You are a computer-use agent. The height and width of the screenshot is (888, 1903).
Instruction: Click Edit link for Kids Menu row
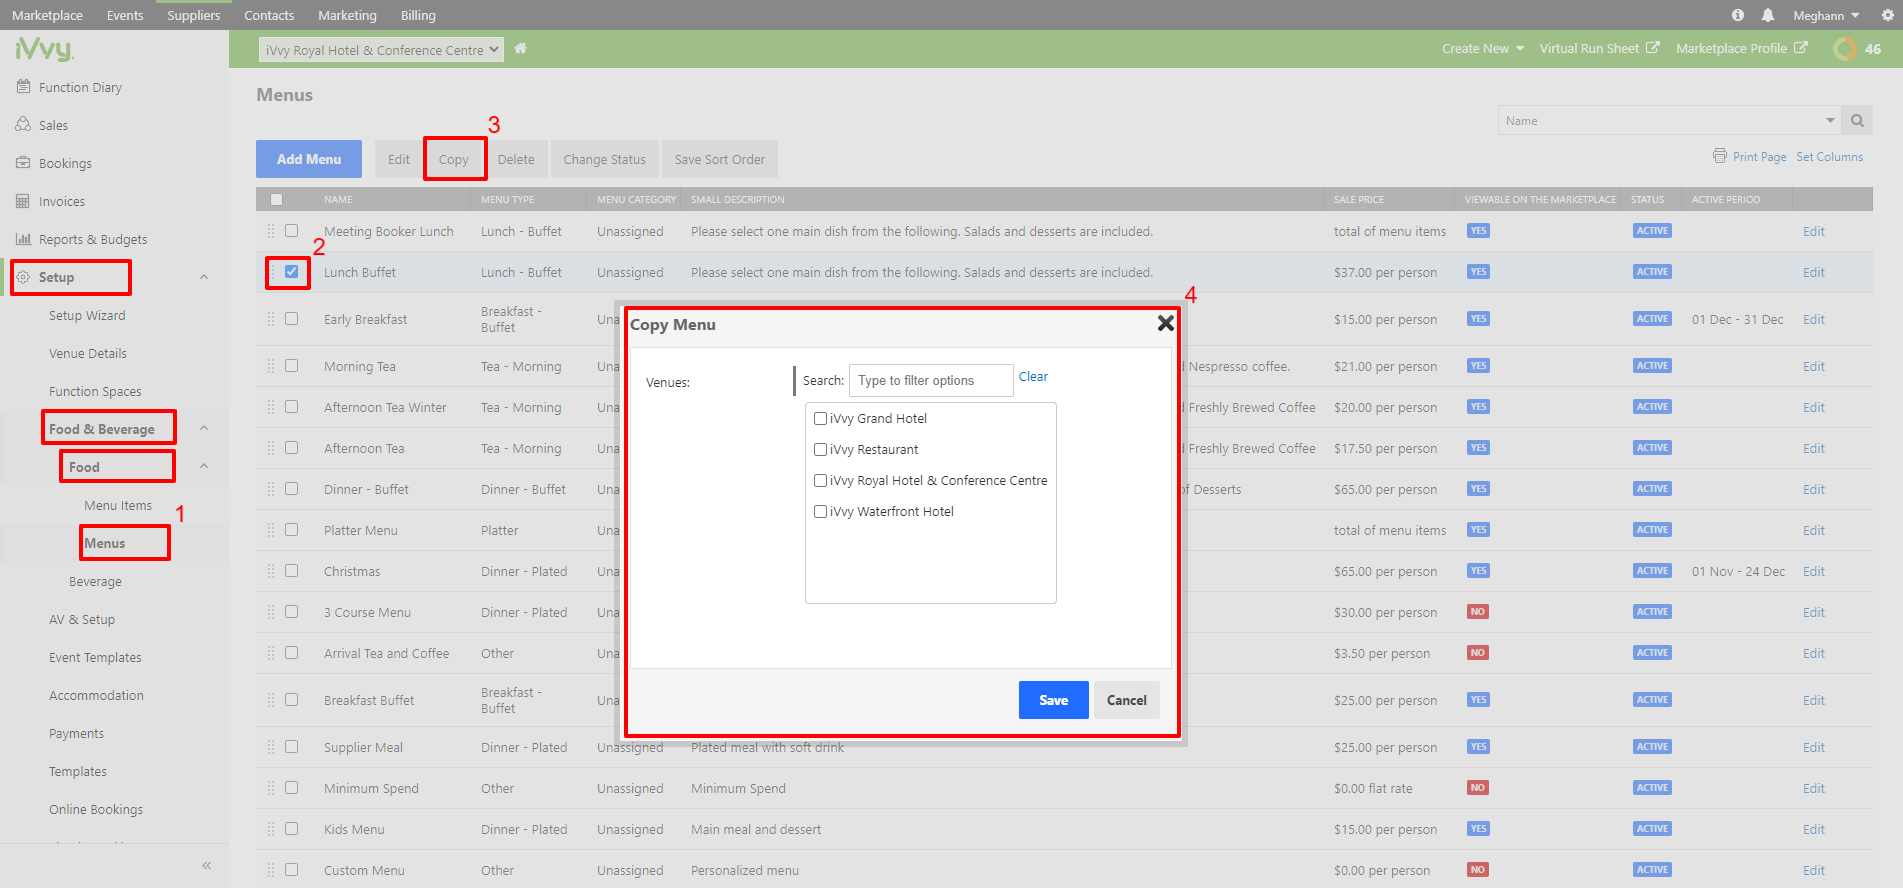1814,829
